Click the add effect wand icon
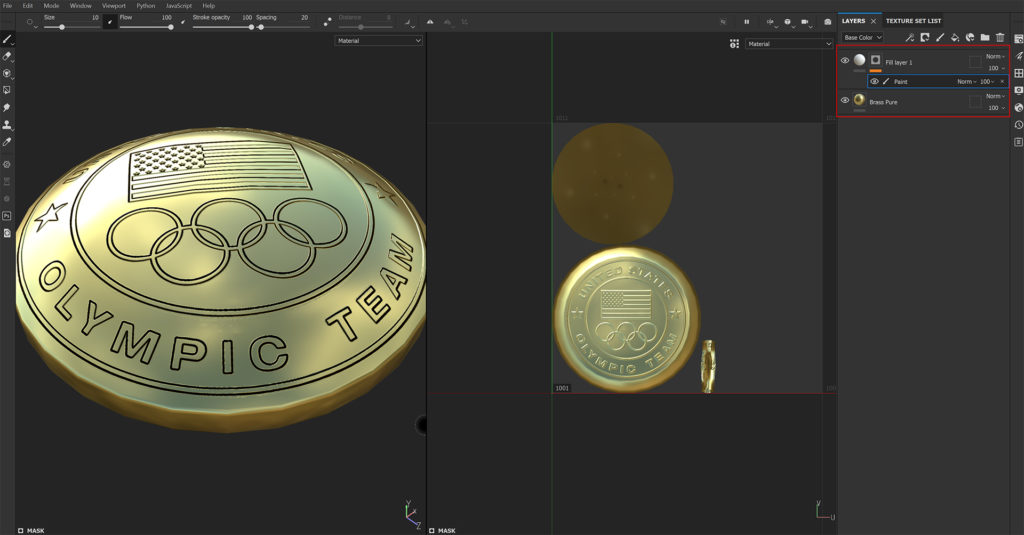The width and height of the screenshot is (1024, 535). [909, 37]
